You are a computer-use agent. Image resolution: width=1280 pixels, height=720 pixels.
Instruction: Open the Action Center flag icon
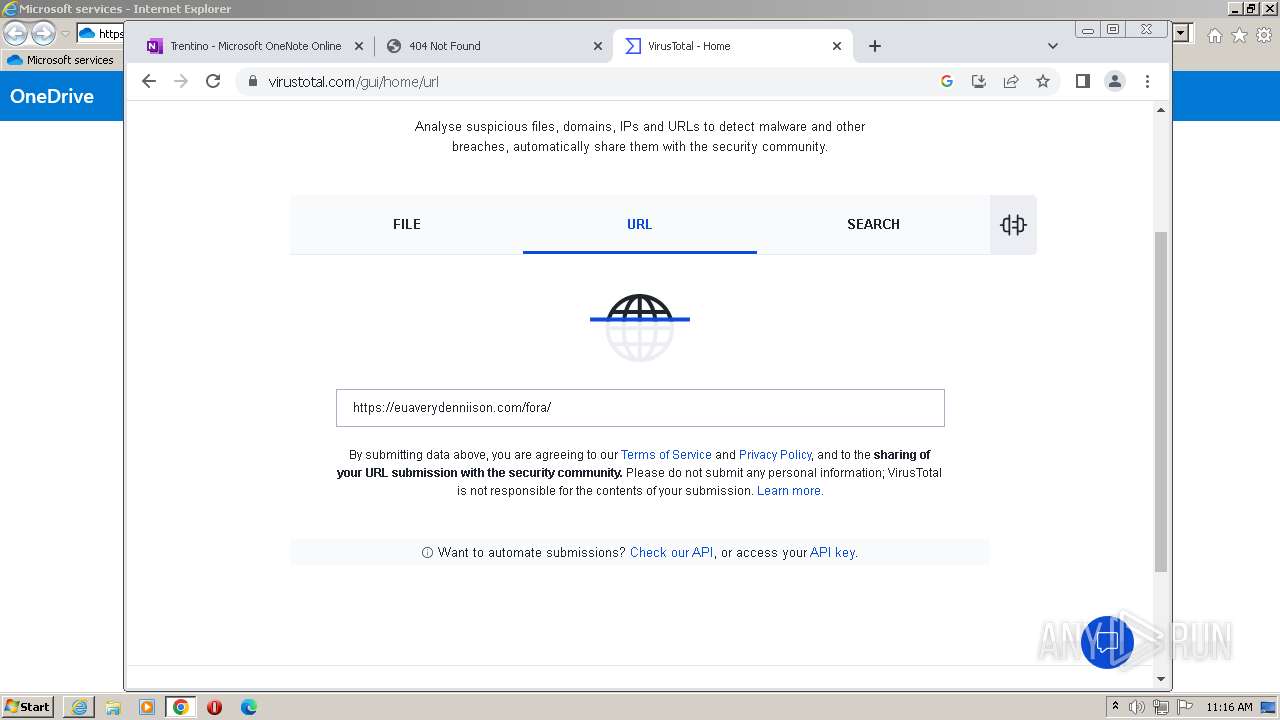pyautogui.click(x=1185, y=707)
